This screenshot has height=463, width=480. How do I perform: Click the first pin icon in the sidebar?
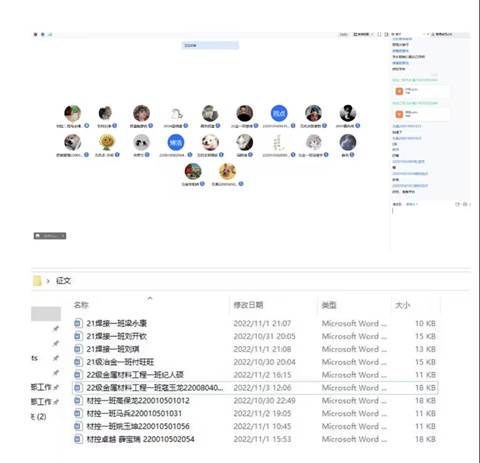pos(56,329)
